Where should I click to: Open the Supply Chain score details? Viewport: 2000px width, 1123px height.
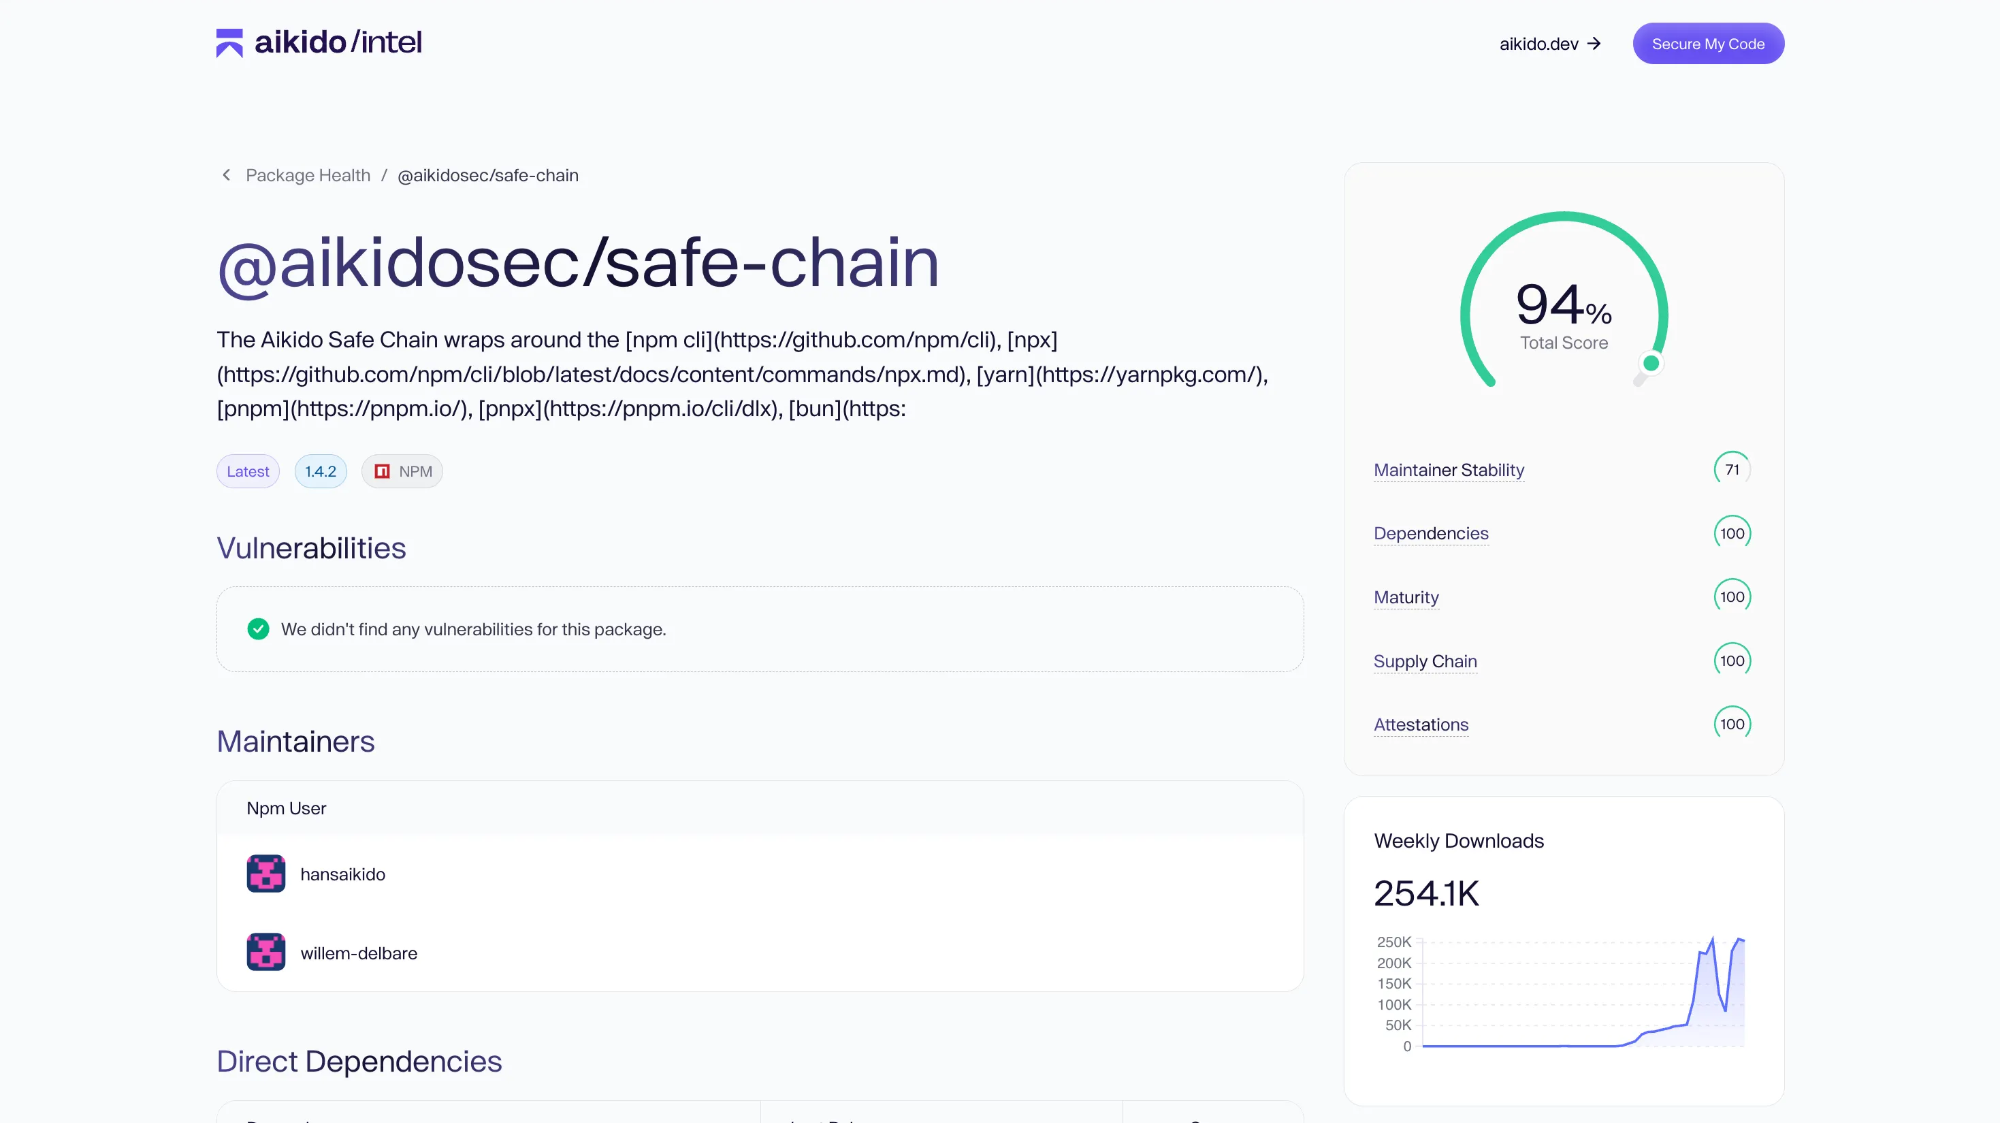(x=1425, y=661)
